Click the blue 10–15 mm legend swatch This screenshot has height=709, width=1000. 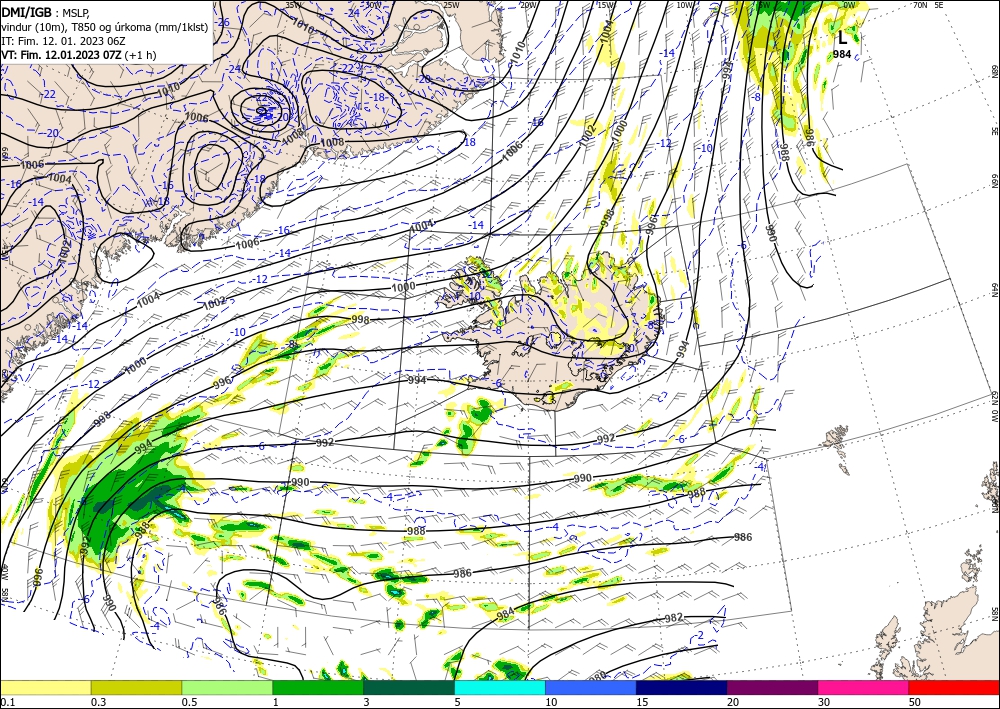tap(591, 687)
